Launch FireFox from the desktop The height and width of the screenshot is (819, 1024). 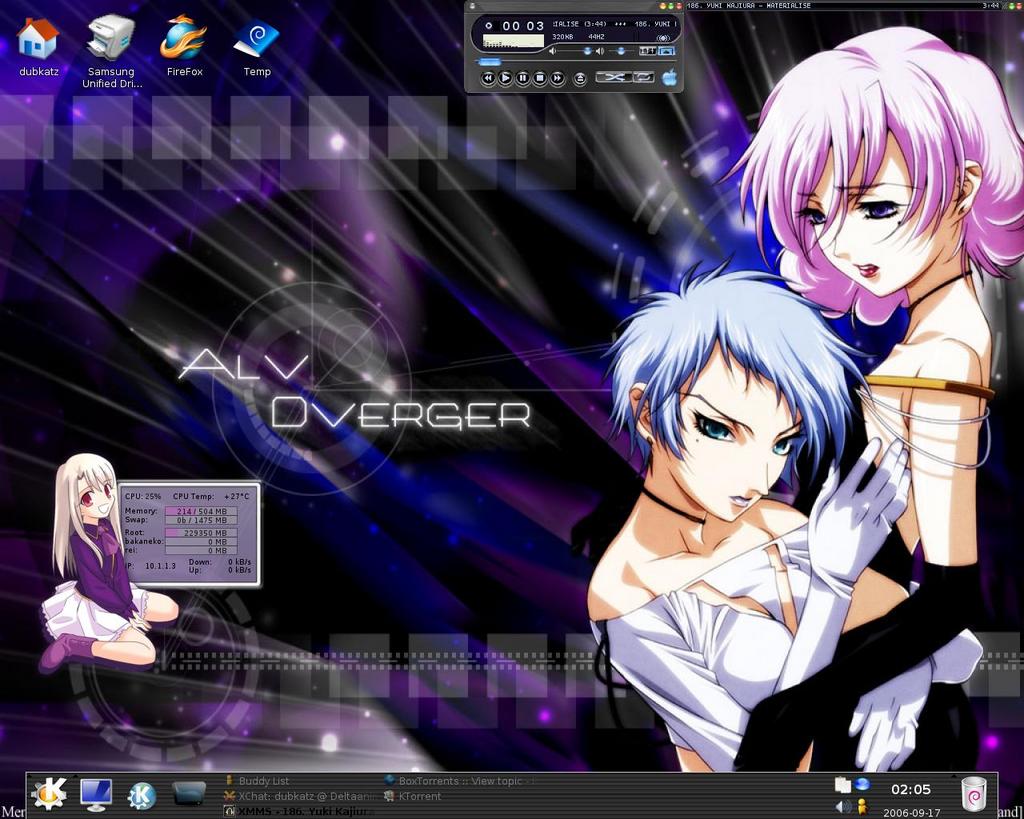coord(184,46)
